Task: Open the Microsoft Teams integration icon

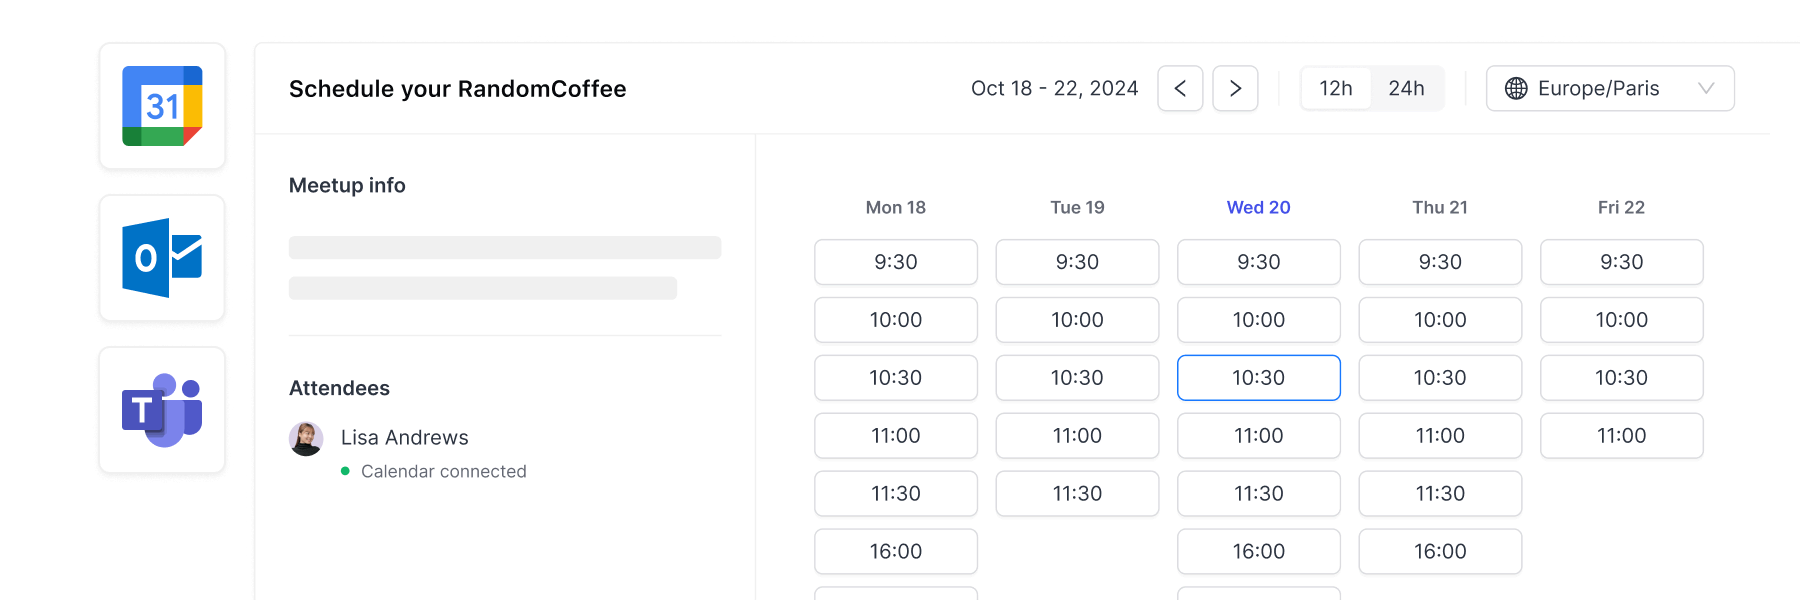Action: (162, 410)
